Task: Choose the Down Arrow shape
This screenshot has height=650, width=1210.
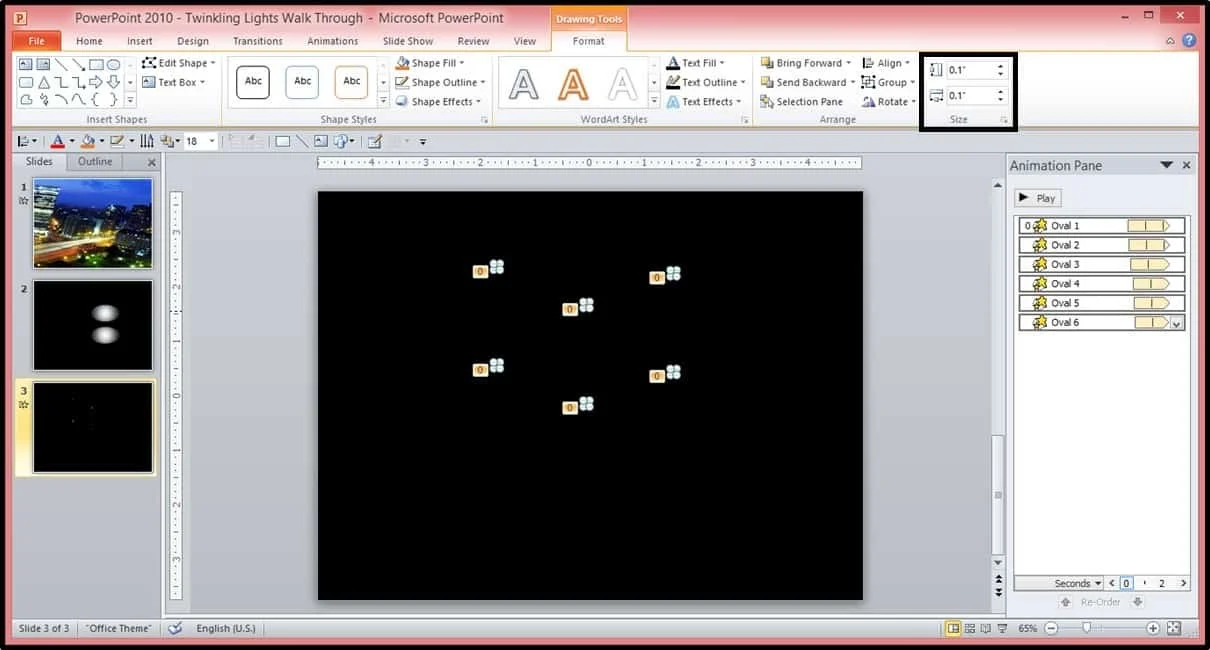Action: [x=113, y=82]
